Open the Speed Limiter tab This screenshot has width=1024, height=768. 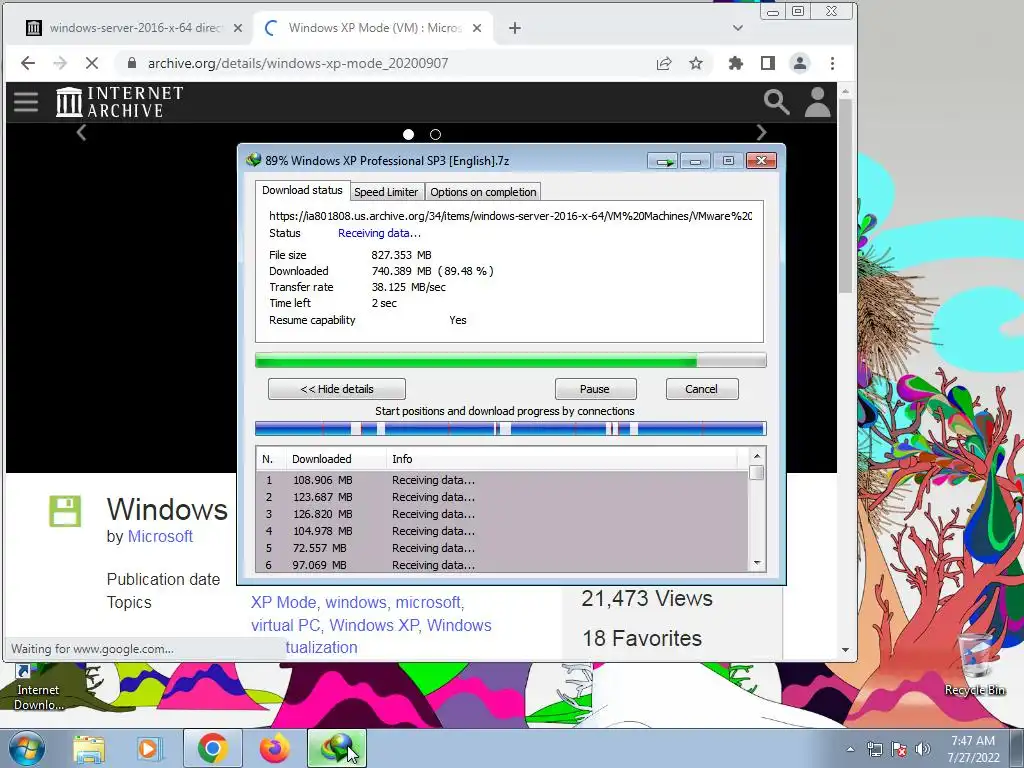386,192
